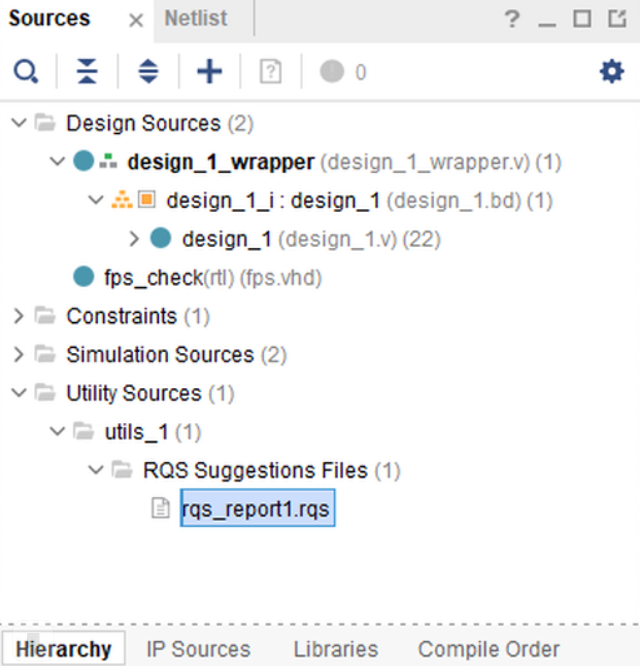Expand the Constraints folder
The height and width of the screenshot is (666, 640).
pos(19,316)
